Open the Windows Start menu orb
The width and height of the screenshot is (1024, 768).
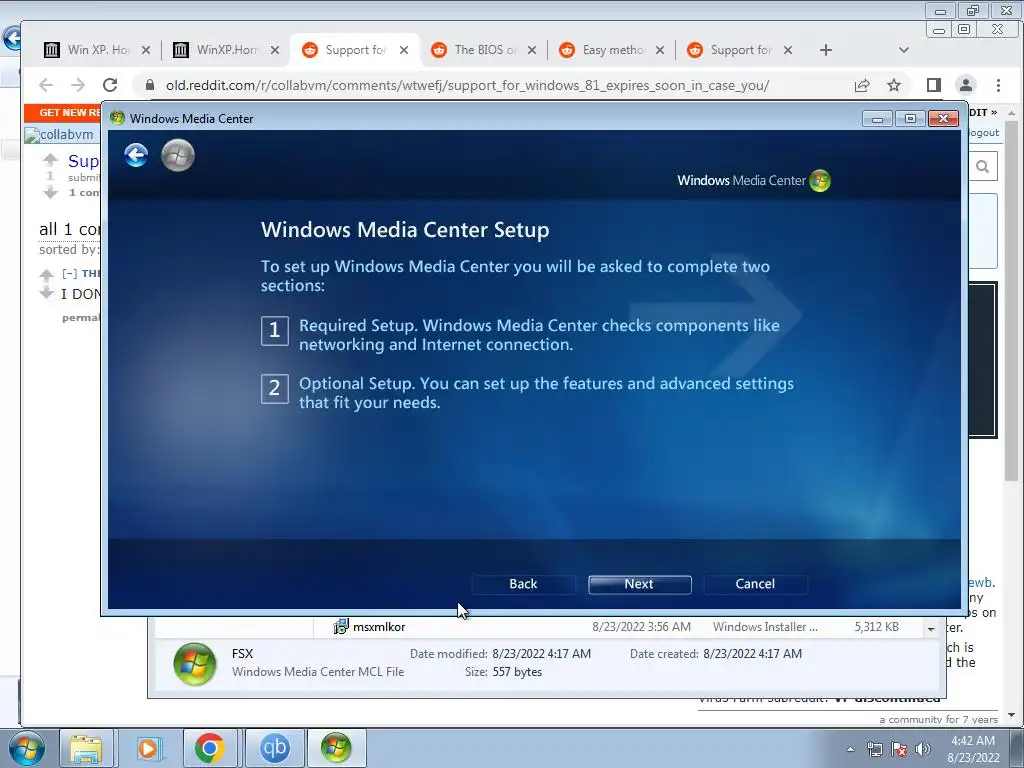pyautogui.click(x=27, y=748)
